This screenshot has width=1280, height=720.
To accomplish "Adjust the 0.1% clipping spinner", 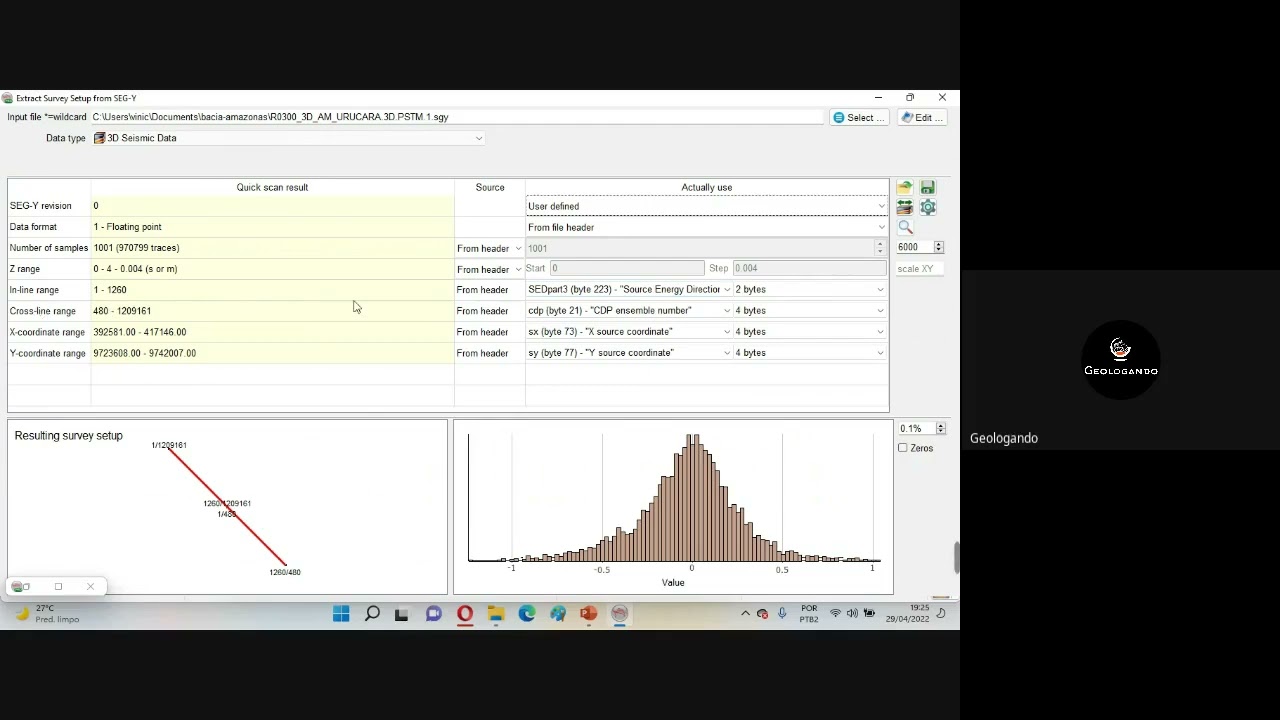I will [921, 428].
